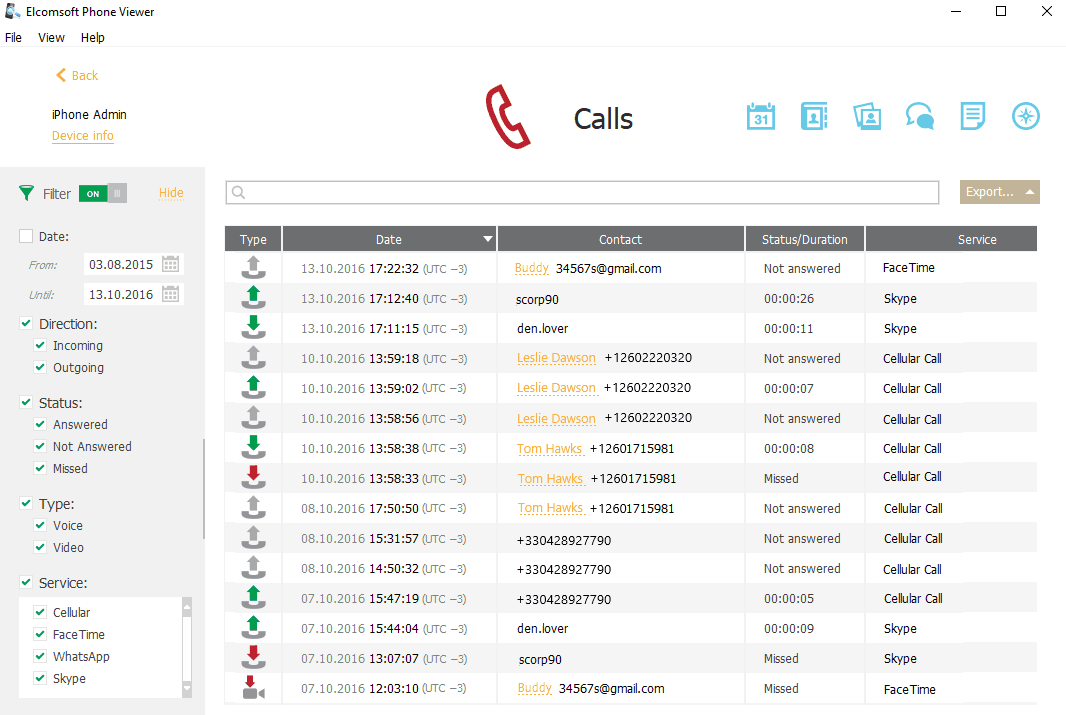The image size is (1066, 715).
Task: Sort calls by the Date column header
Action: pyautogui.click(x=389, y=240)
